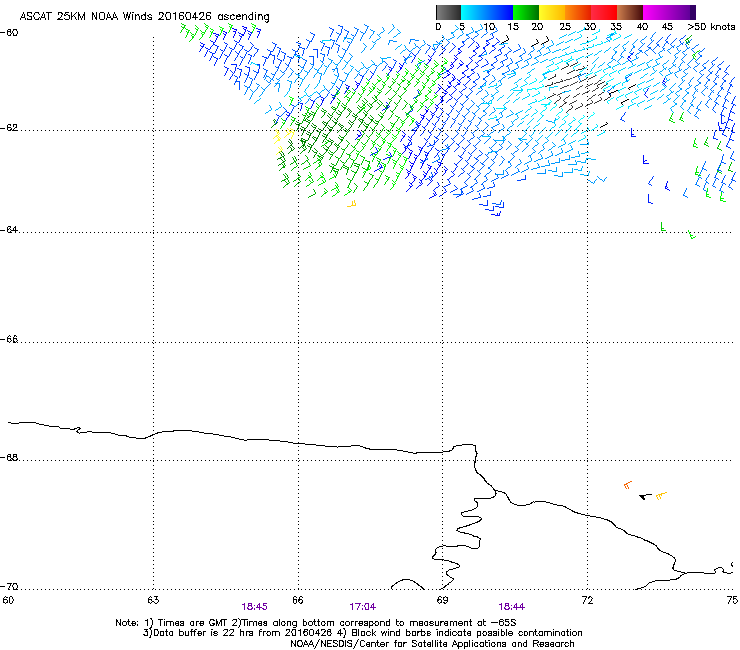Viewport: 740px width, 650px height.
Task: Click the purple pass time 18:45
Action: 254,607
